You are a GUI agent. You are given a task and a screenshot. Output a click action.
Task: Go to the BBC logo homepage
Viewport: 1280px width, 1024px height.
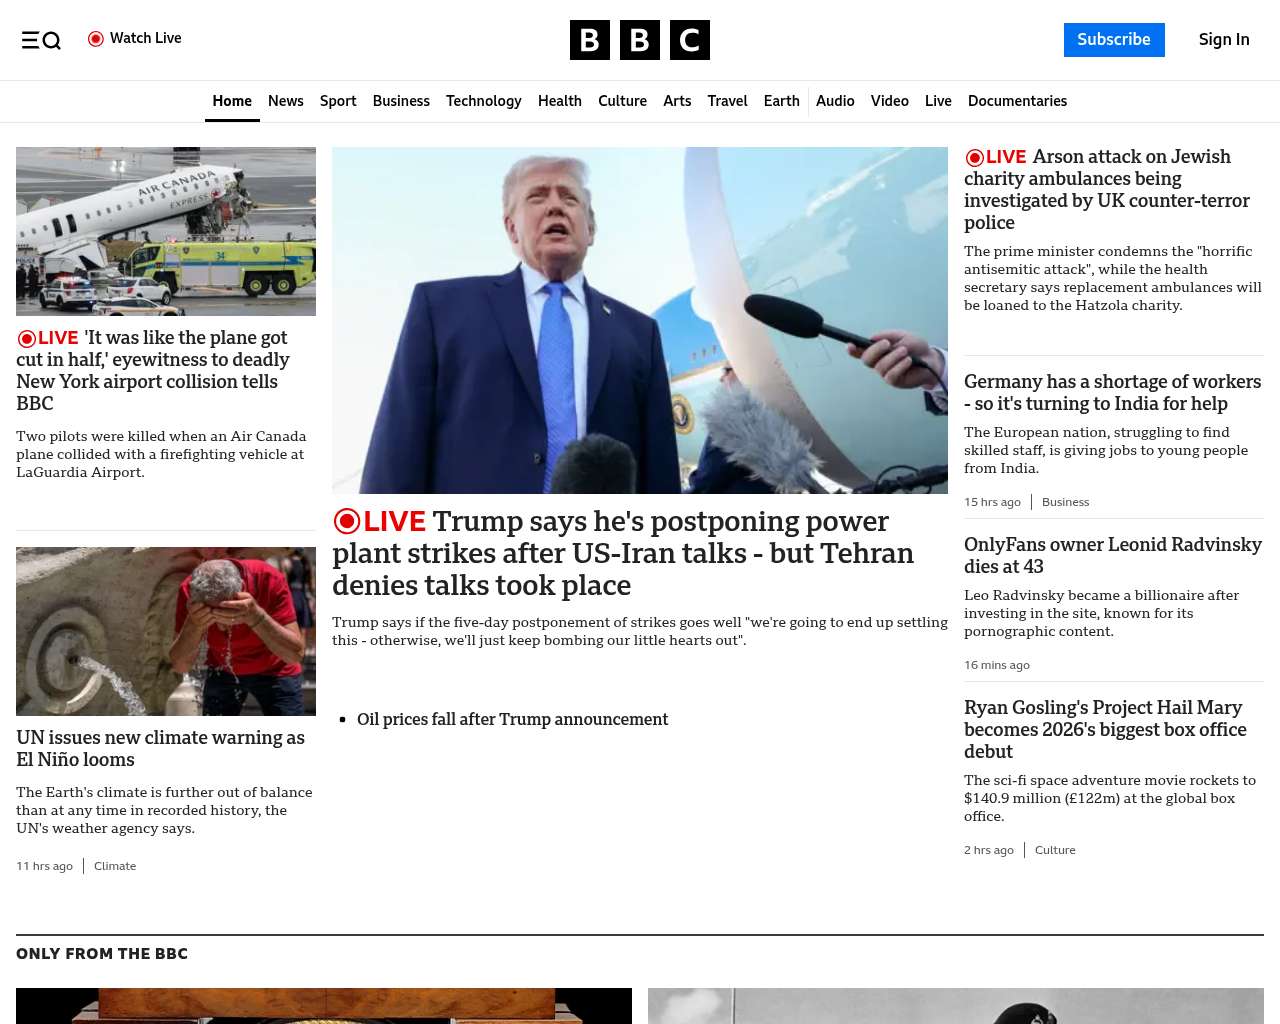(x=640, y=40)
